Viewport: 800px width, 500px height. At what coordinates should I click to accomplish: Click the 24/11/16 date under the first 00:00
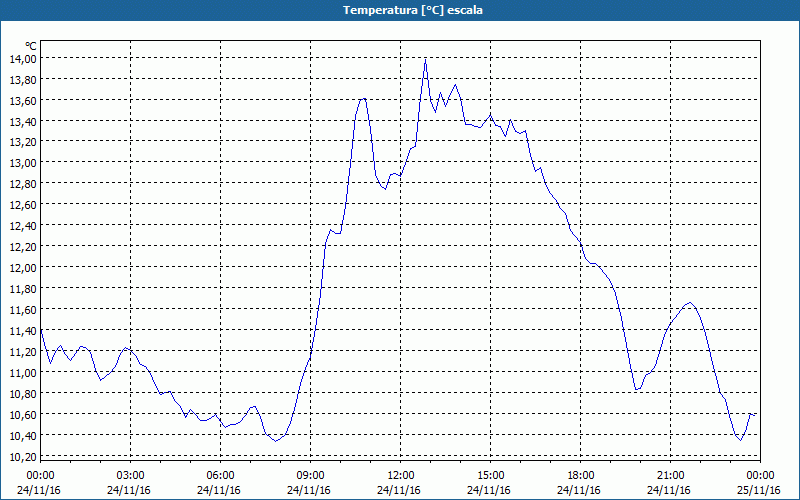click(x=39, y=490)
